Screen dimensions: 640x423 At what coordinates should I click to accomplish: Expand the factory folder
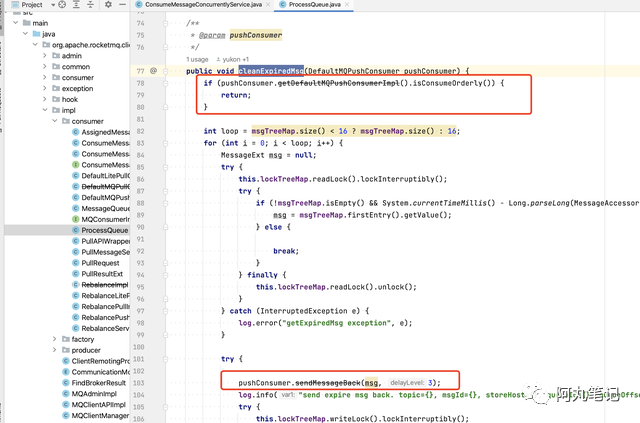[x=54, y=339]
